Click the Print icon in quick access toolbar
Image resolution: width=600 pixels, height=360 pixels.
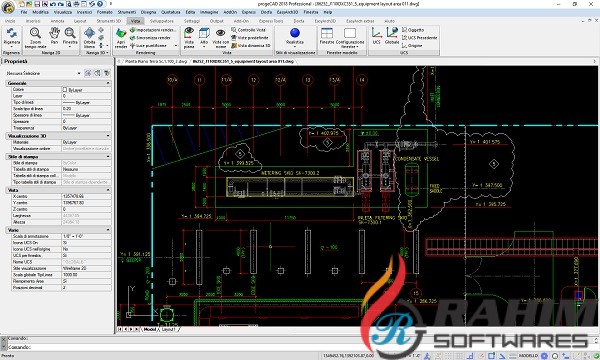pyautogui.click(x=77, y=4)
